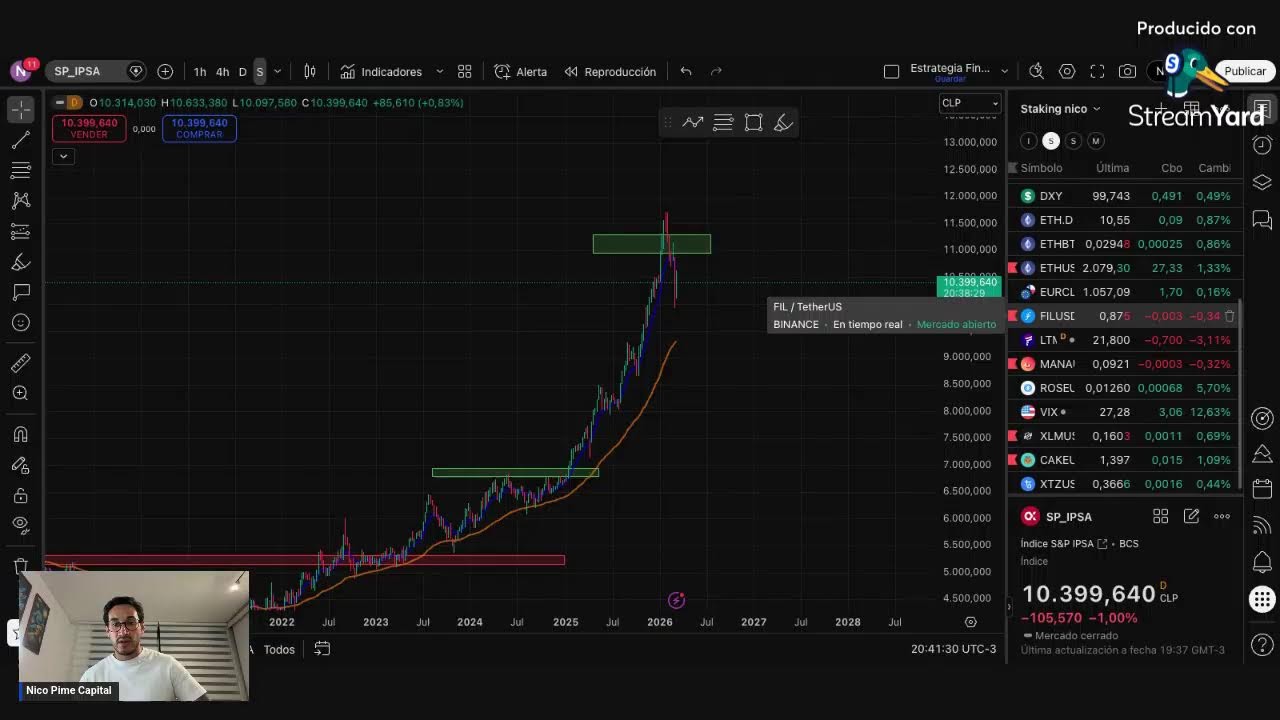Image resolution: width=1280 pixels, height=720 pixels.
Task: Sort watchlist by Símbolo column
Action: point(1041,168)
